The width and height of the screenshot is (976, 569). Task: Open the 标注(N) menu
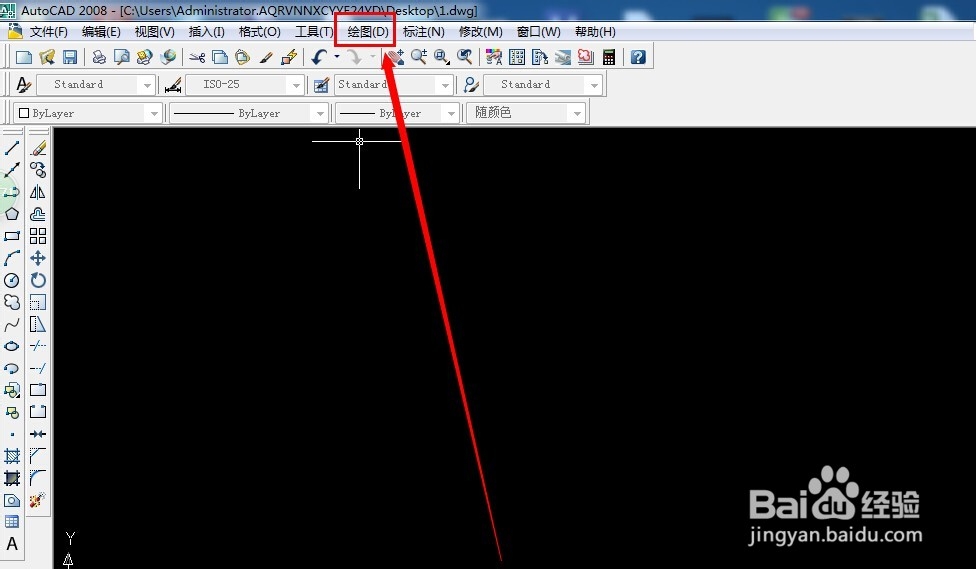click(x=424, y=32)
